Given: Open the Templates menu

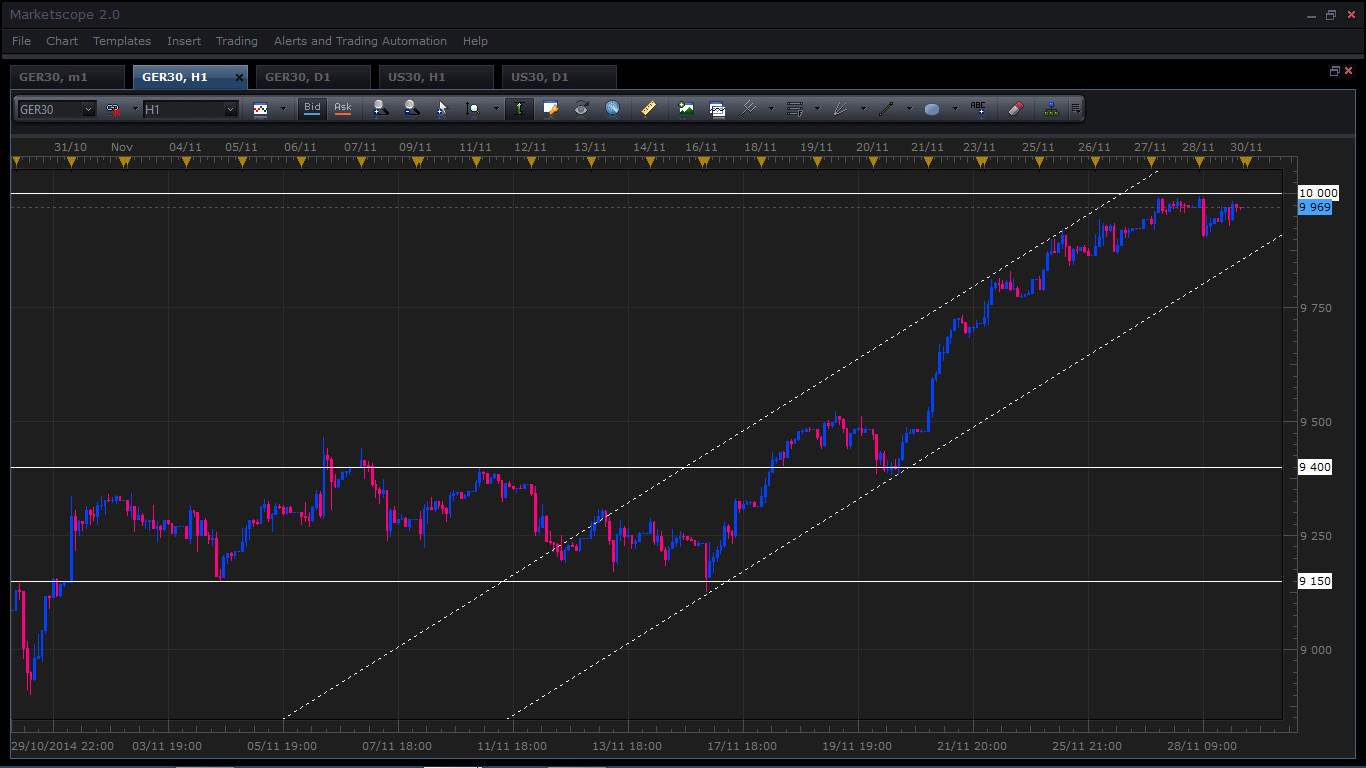Looking at the screenshot, I should tap(122, 41).
